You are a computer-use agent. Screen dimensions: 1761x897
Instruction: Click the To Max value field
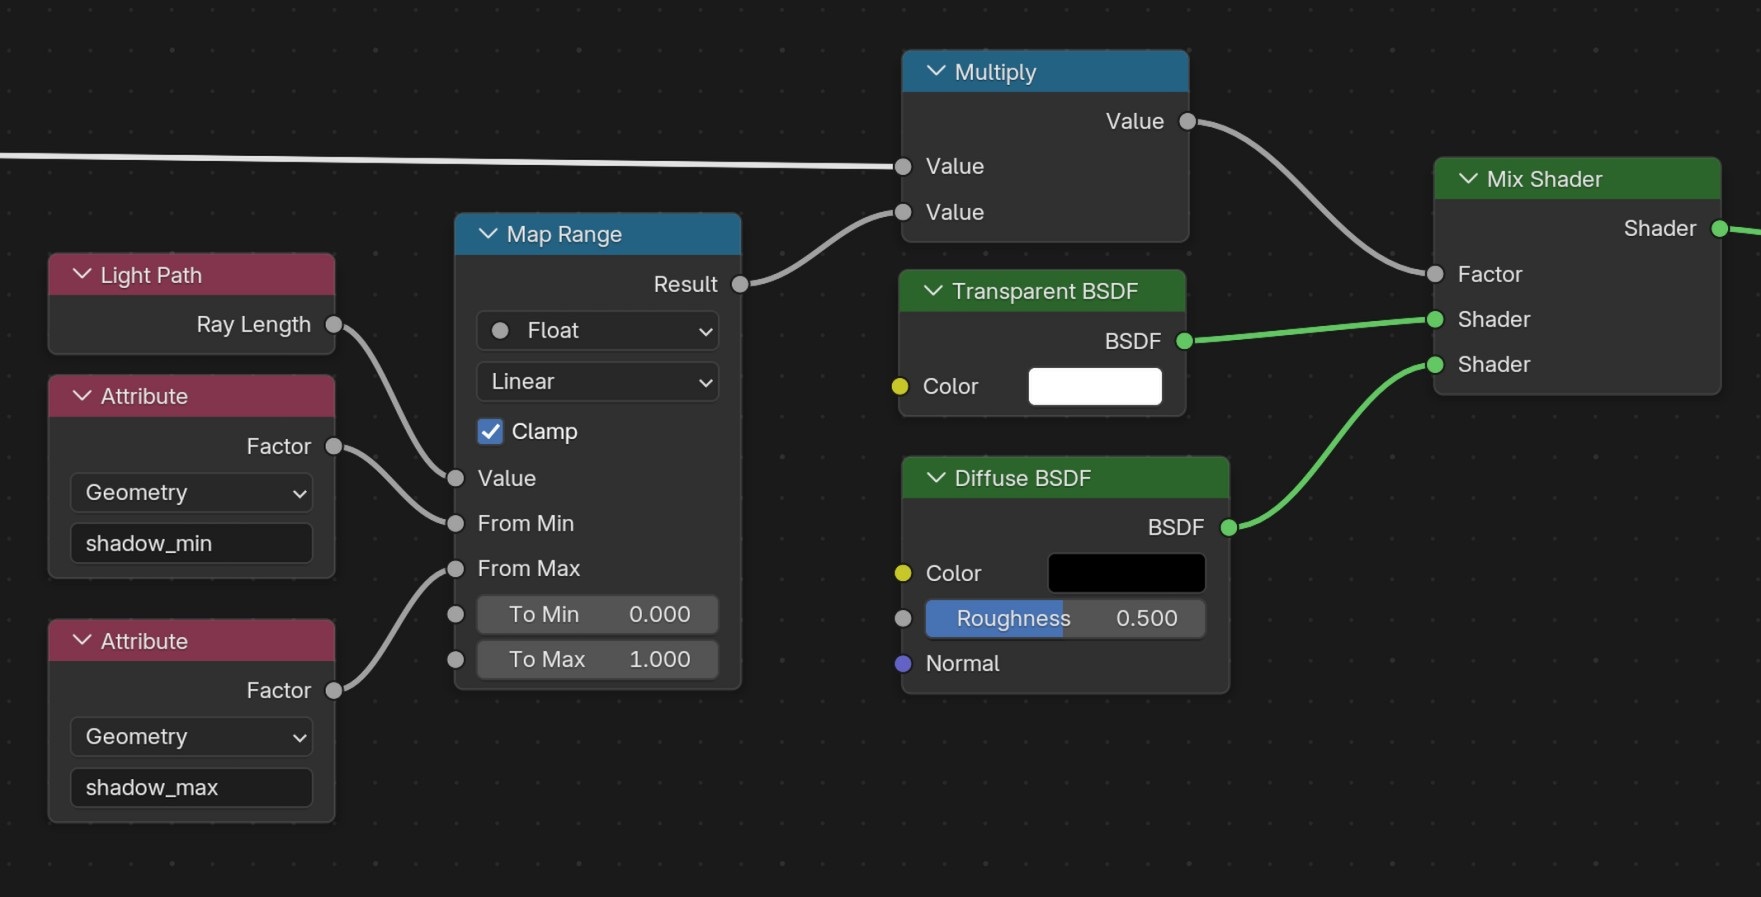point(597,659)
